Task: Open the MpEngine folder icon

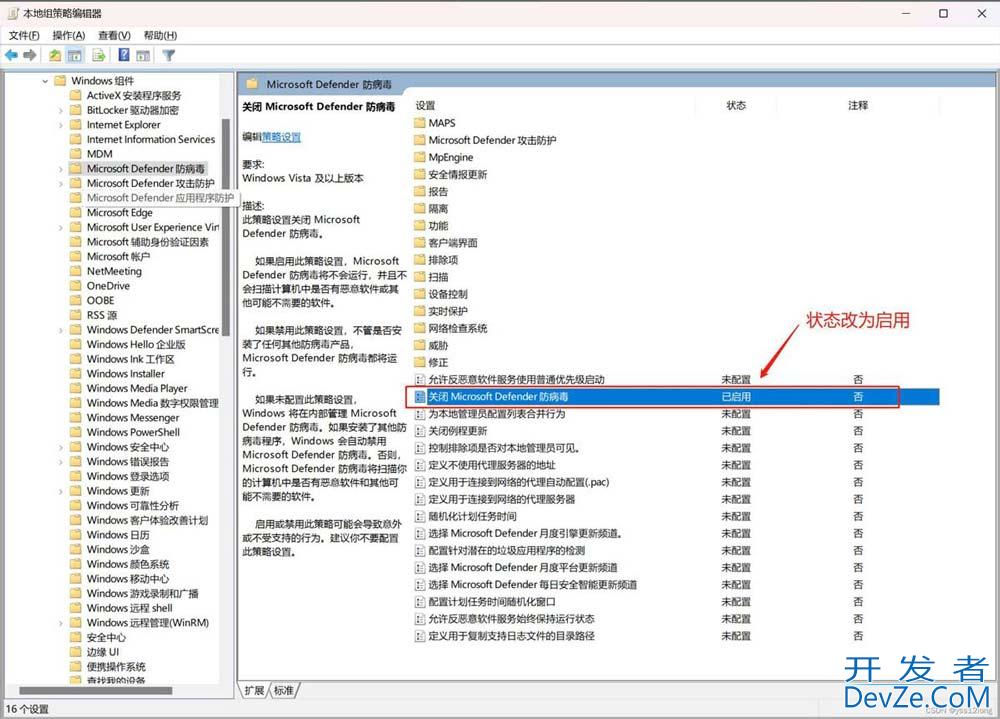Action: coord(420,158)
